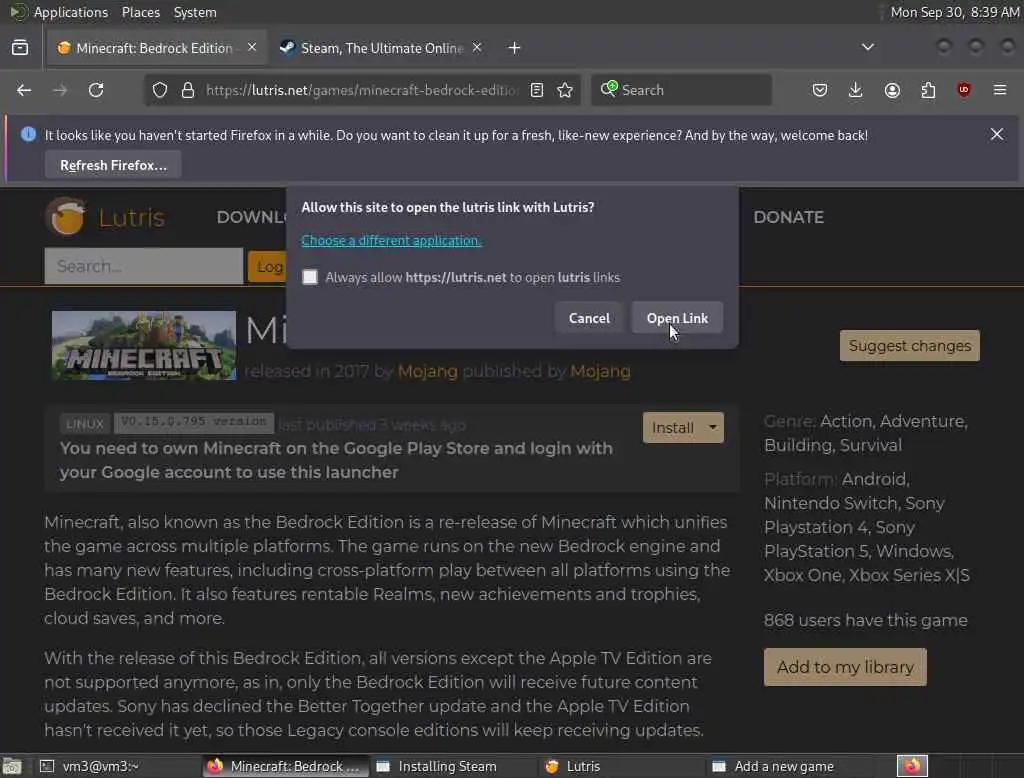Open the Downloads toolbar icon
This screenshot has width=1024, height=778.
click(856, 90)
